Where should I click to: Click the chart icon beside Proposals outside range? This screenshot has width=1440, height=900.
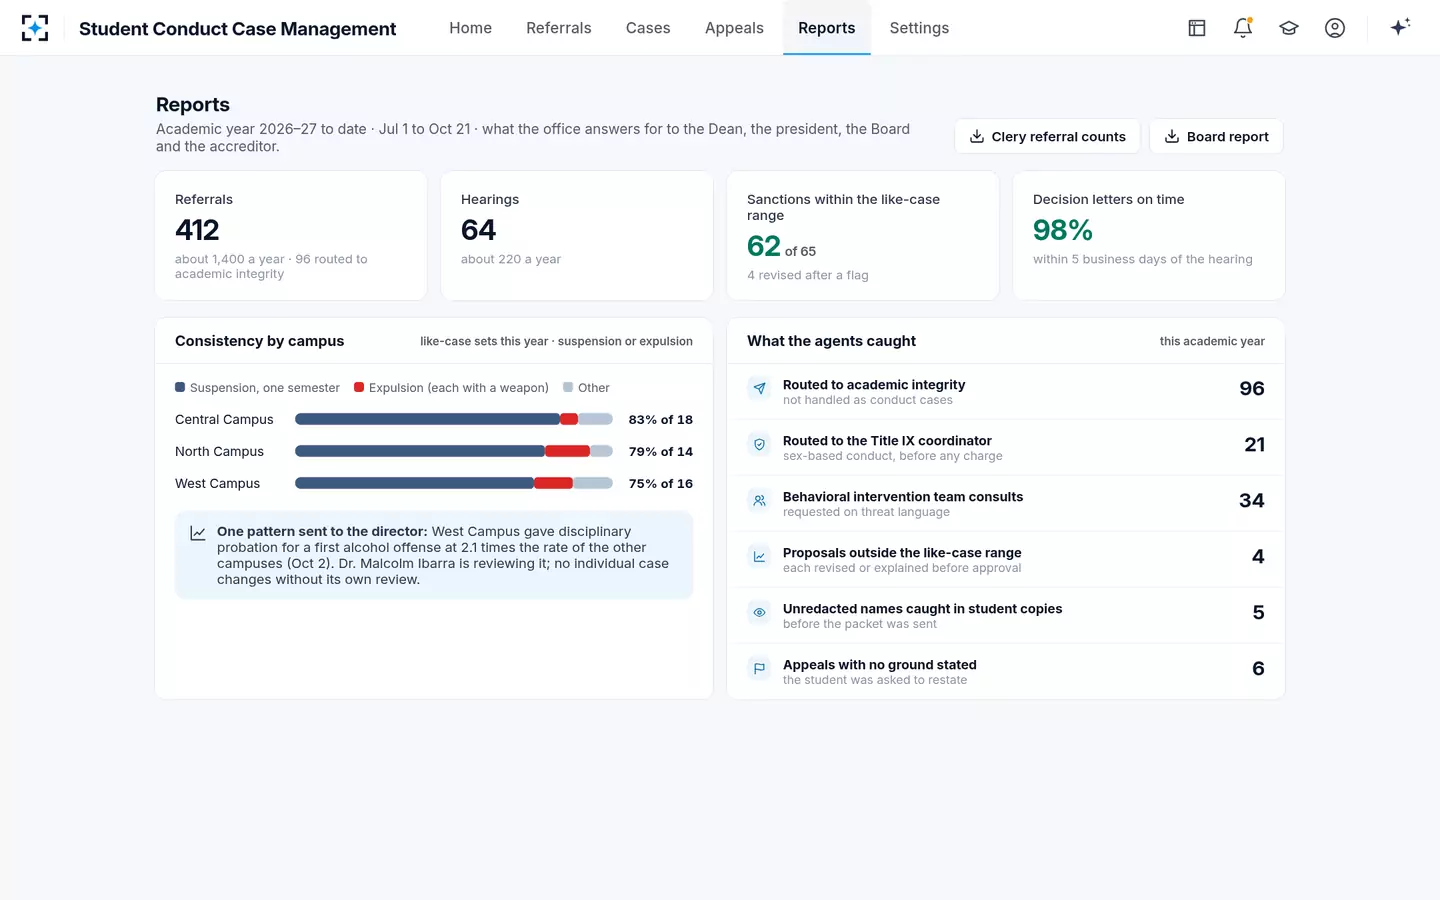pyautogui.click(x=759, y=556)
